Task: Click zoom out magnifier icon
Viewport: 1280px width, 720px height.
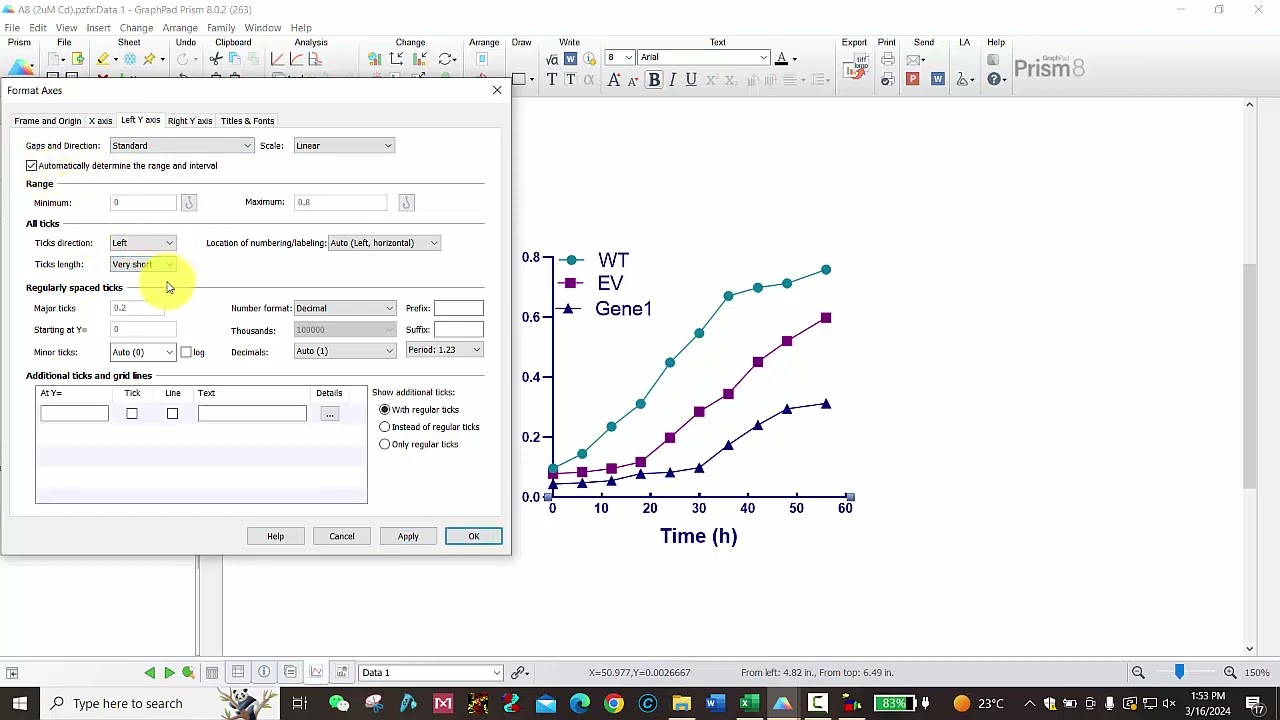Action: 1138,673
